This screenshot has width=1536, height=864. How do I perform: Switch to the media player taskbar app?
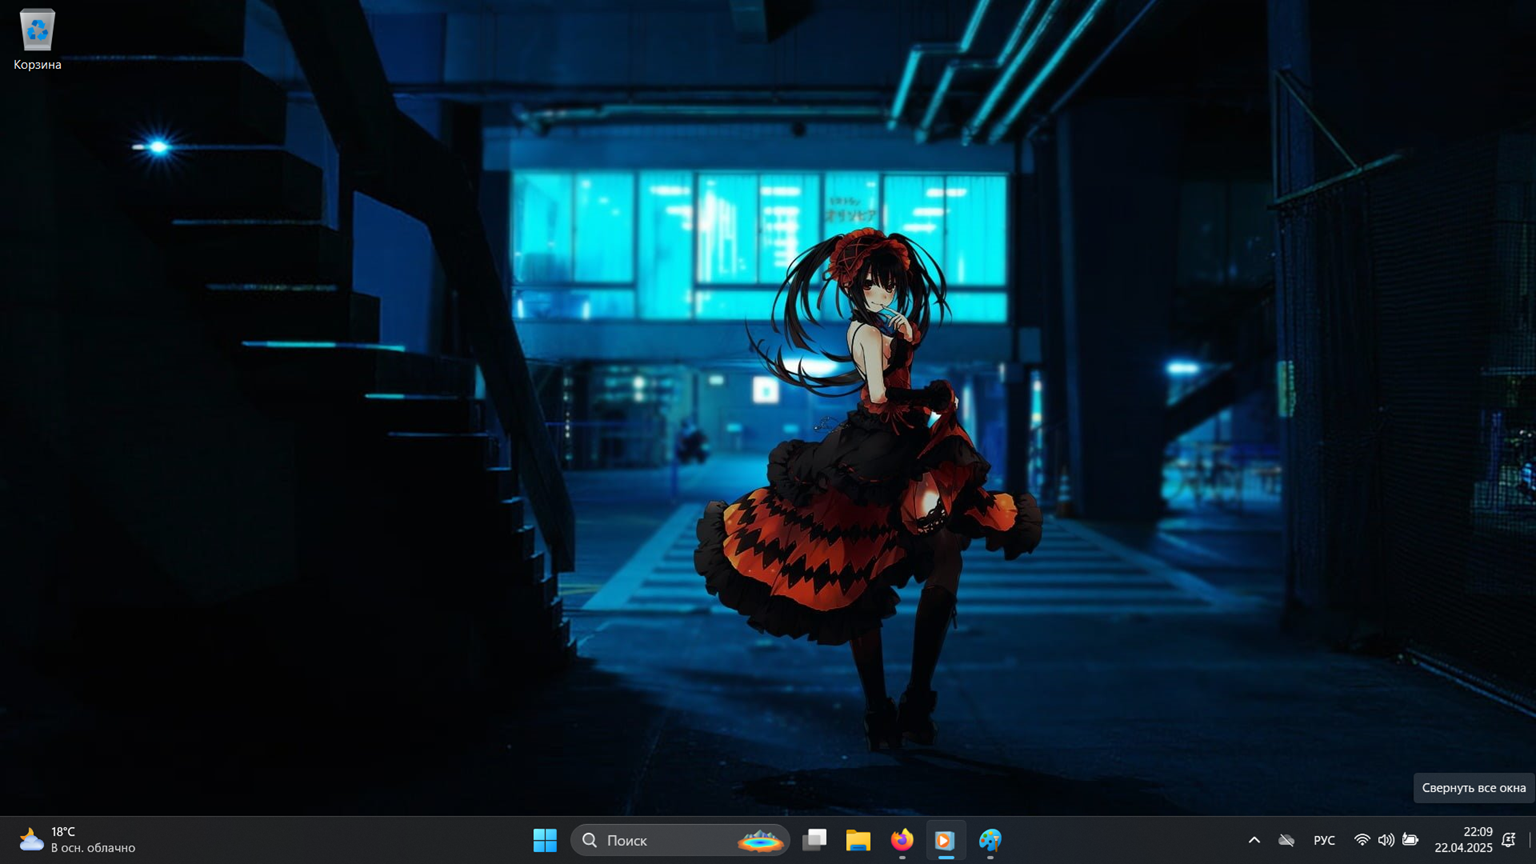(x=945, y=840)
